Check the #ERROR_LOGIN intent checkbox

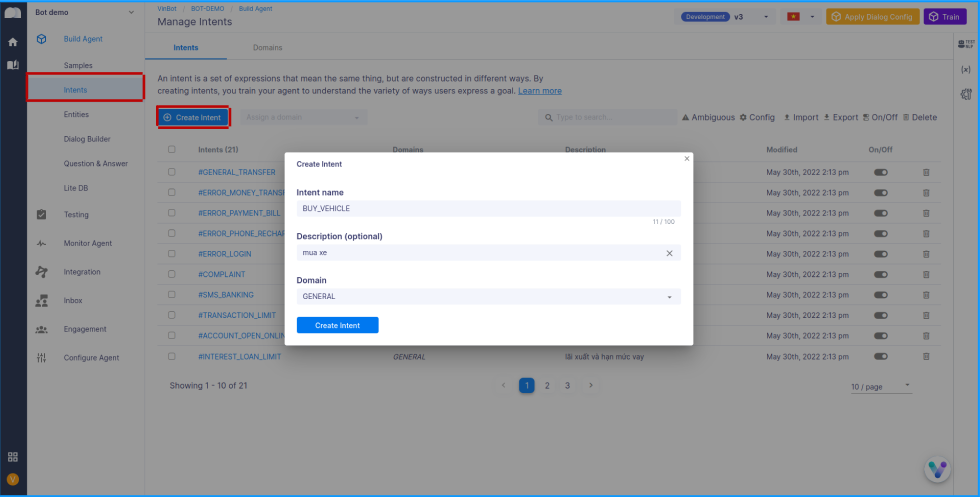(x=172, y=254)
